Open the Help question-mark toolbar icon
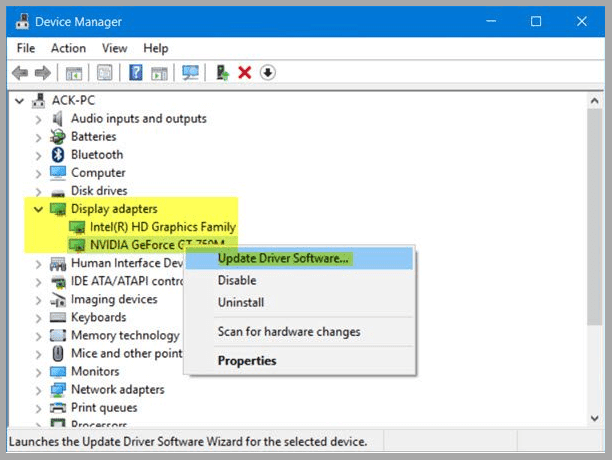The image size is (612, 460). [x=135, y=73]
